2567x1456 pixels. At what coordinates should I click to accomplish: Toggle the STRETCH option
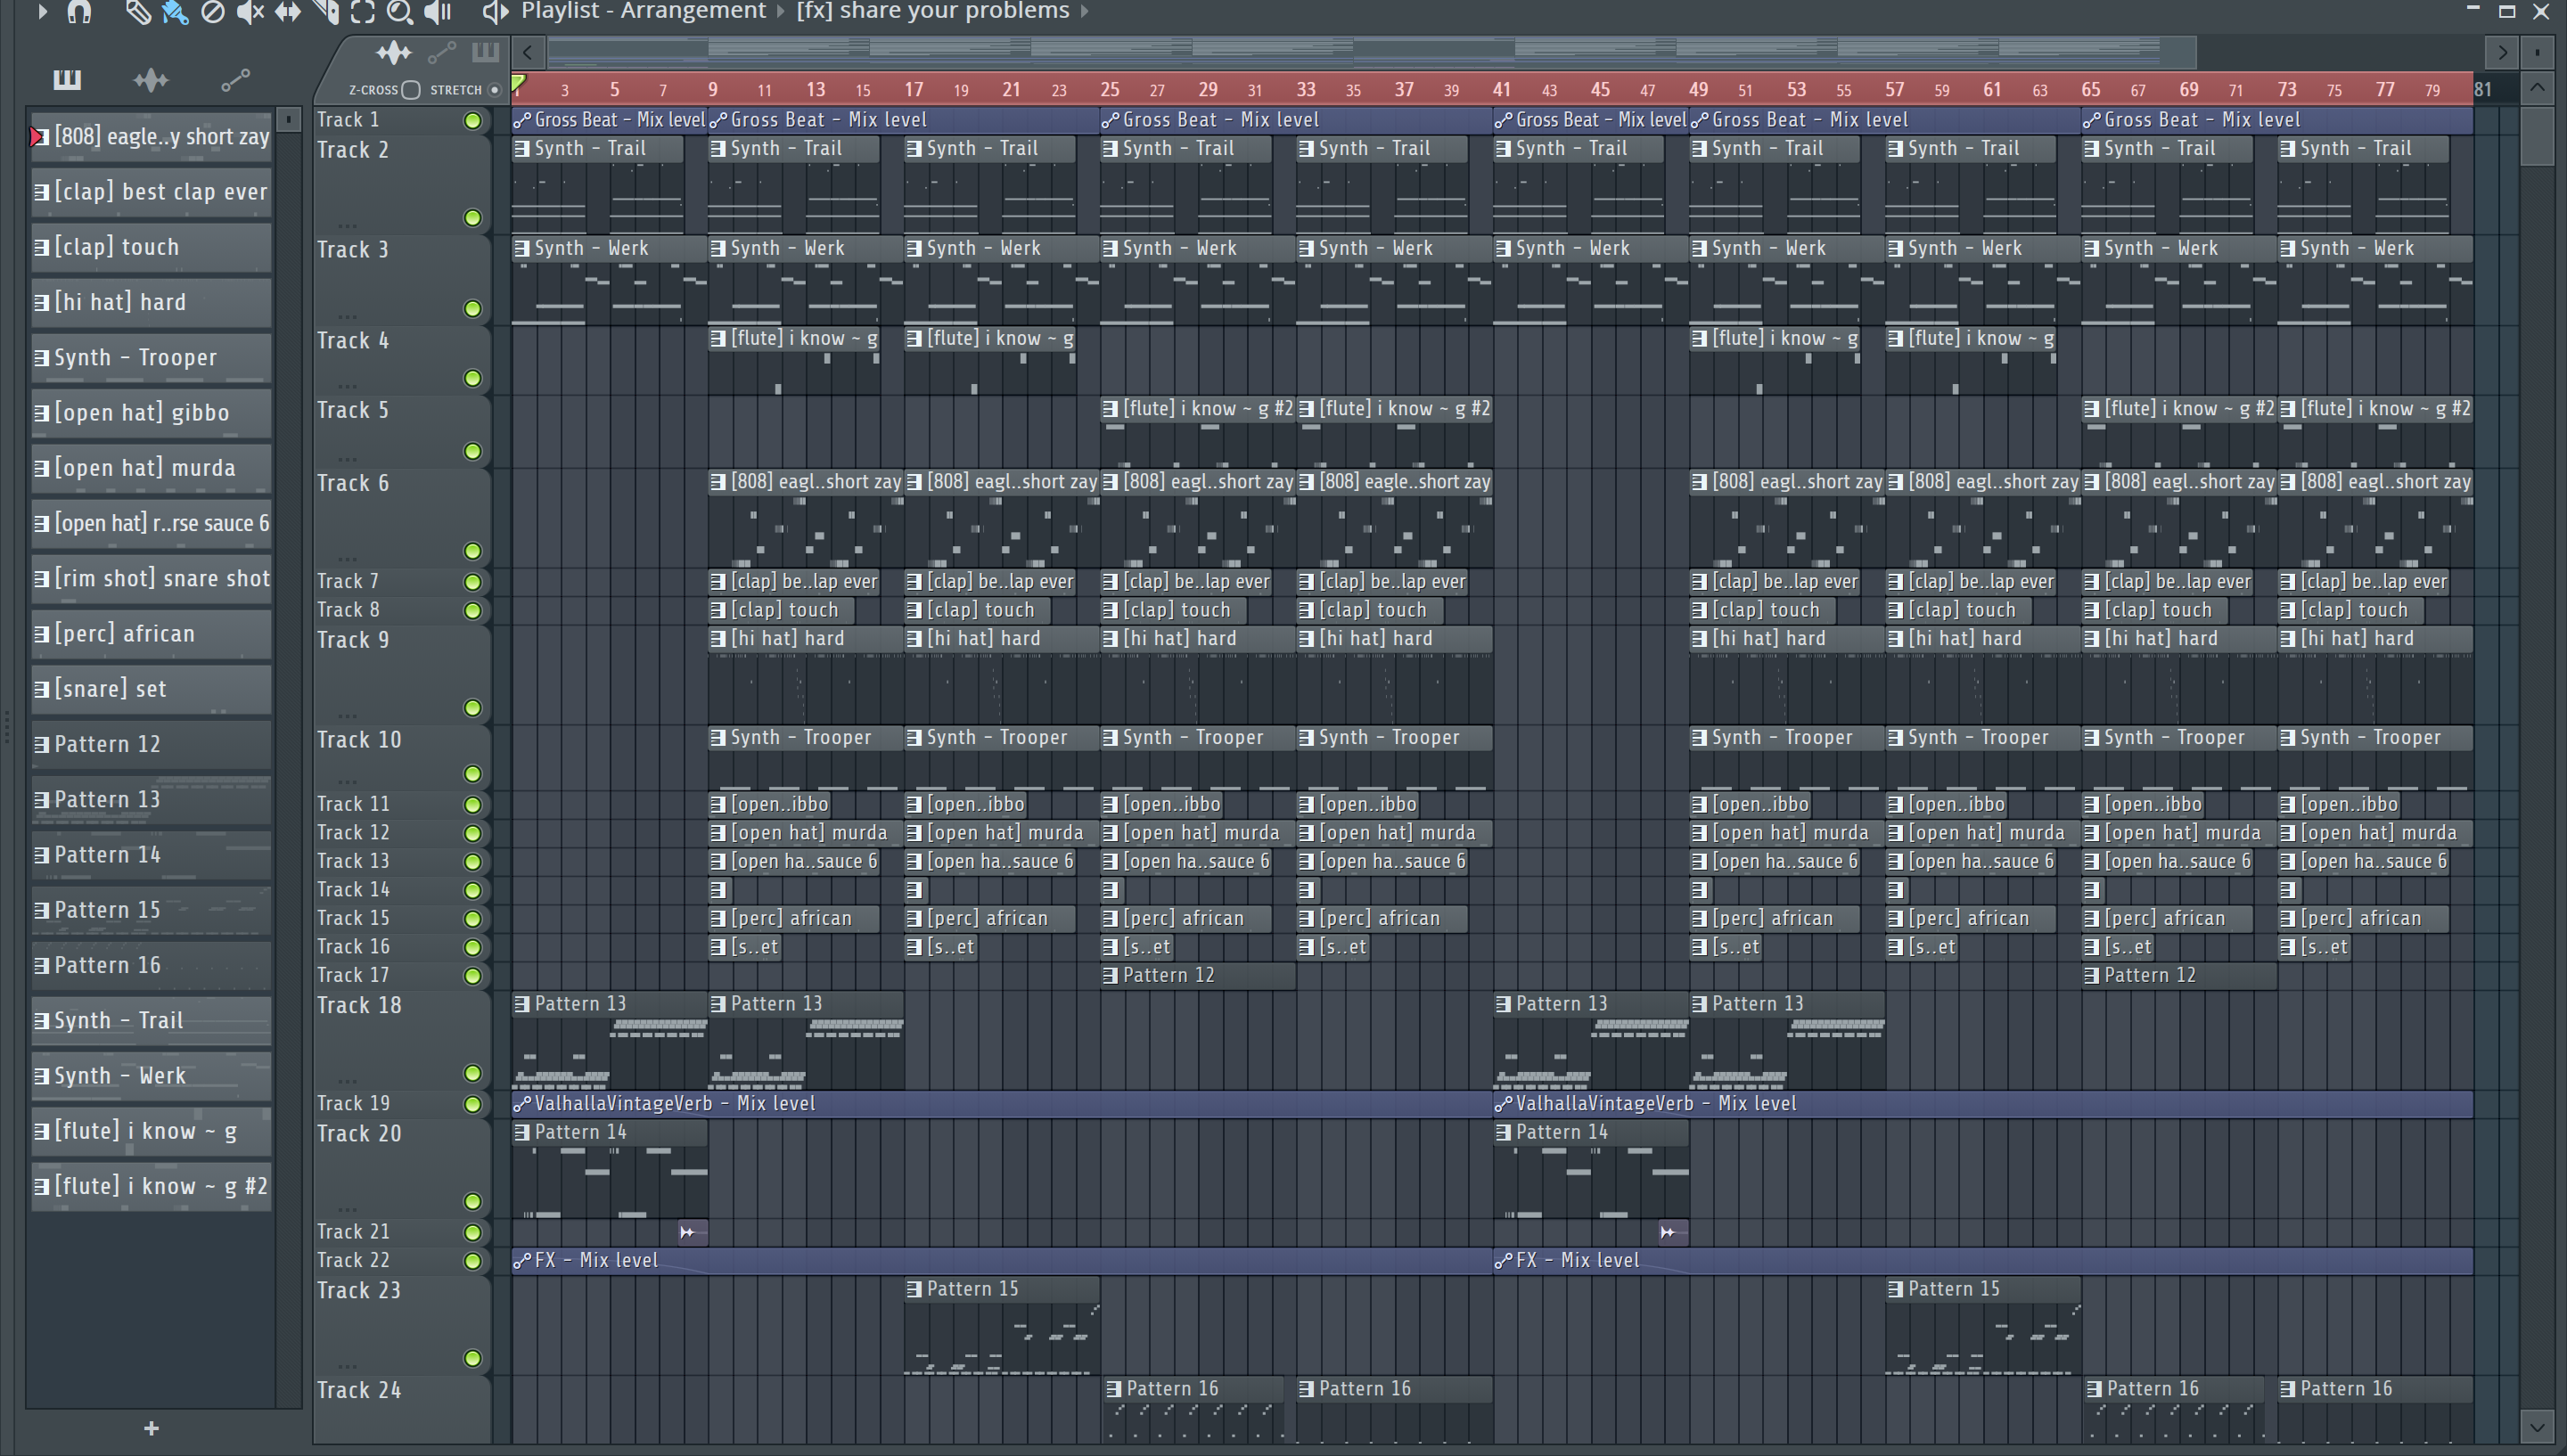click(x=494, y=90)
